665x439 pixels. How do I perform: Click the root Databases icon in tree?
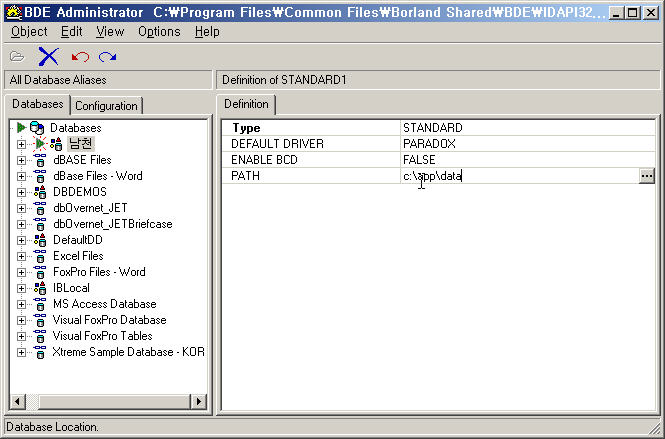click(x=37, y=128)
